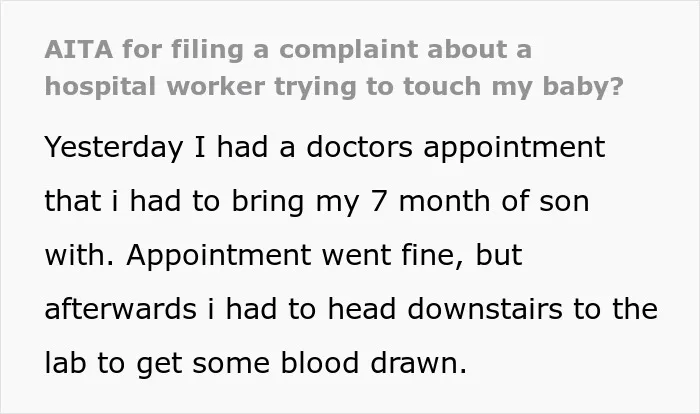Click the text '7 month of son'
The image size is (700, 414).
(480, 201)
